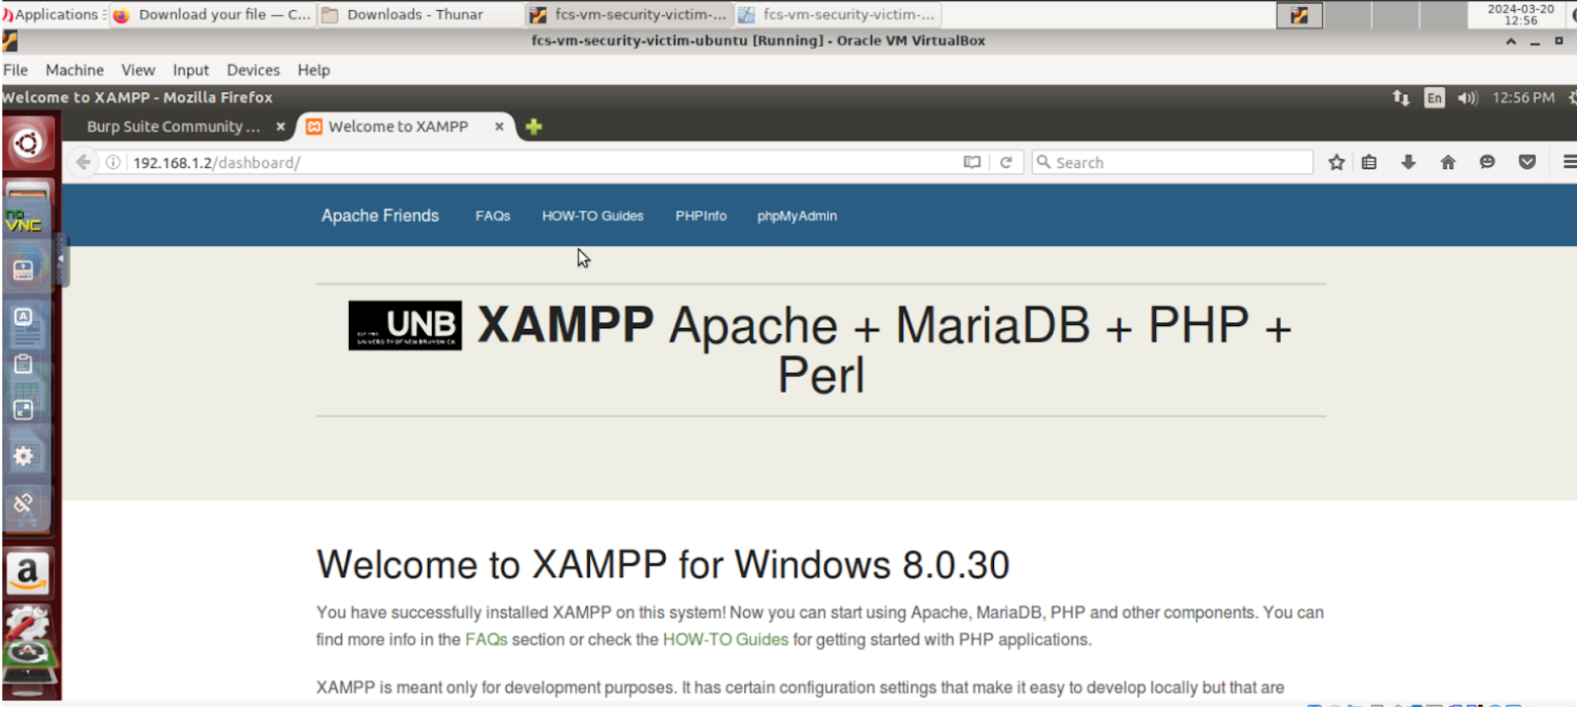
Task: Reload the page with refresh icon
Action: coord(1006,162)
